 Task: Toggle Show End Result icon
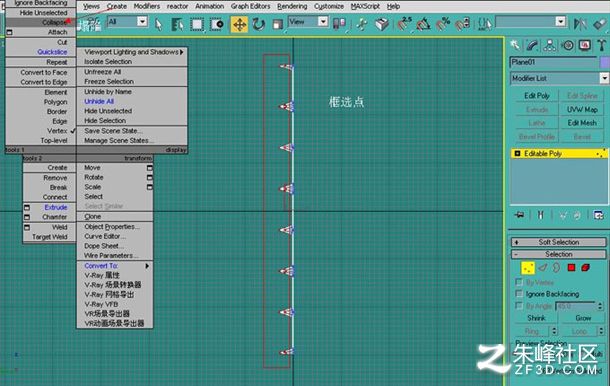[x=540, y=215]
